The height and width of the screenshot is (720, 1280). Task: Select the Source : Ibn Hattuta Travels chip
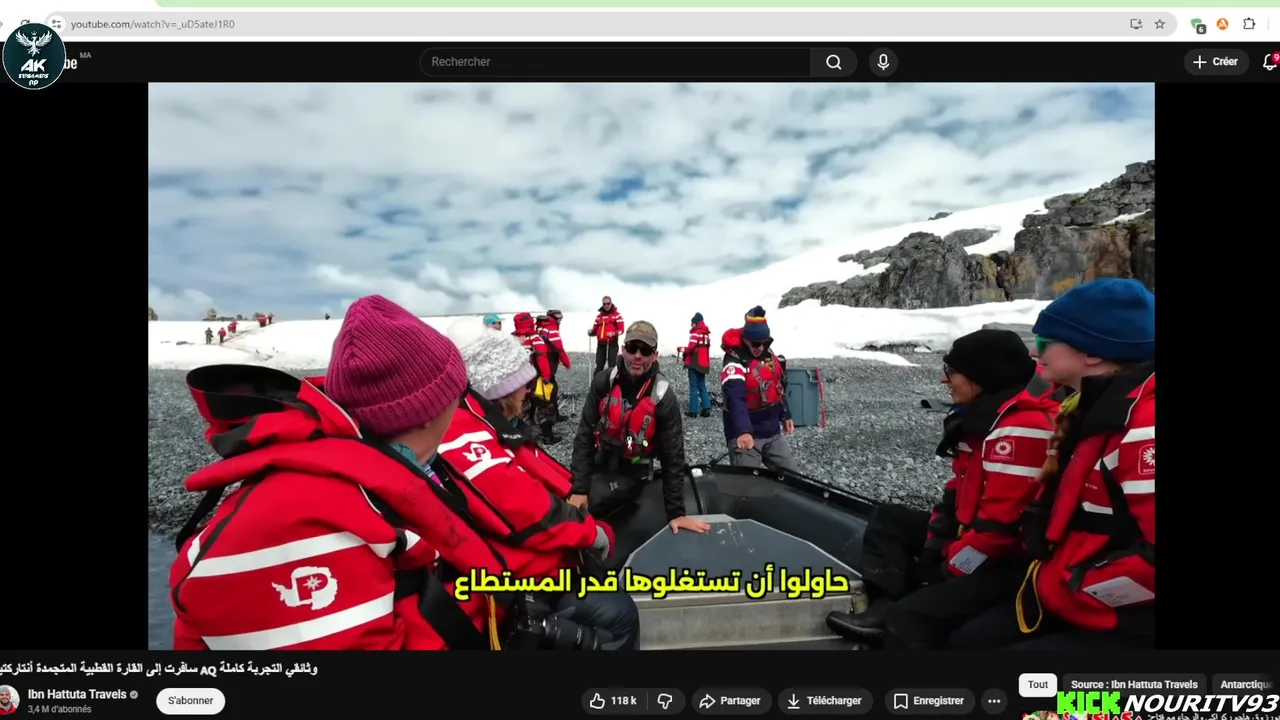pos(1133,685)
